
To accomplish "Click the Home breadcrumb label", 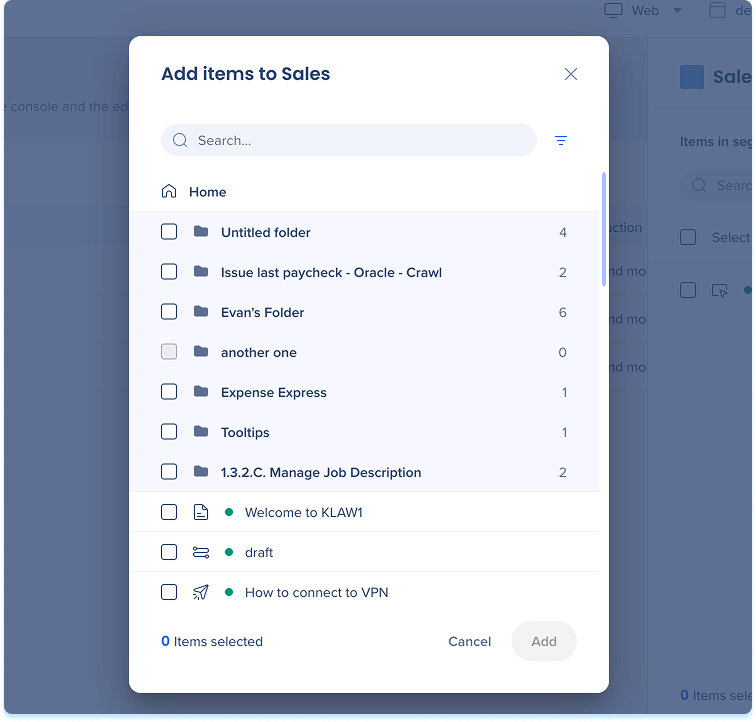I will (207, 192).
